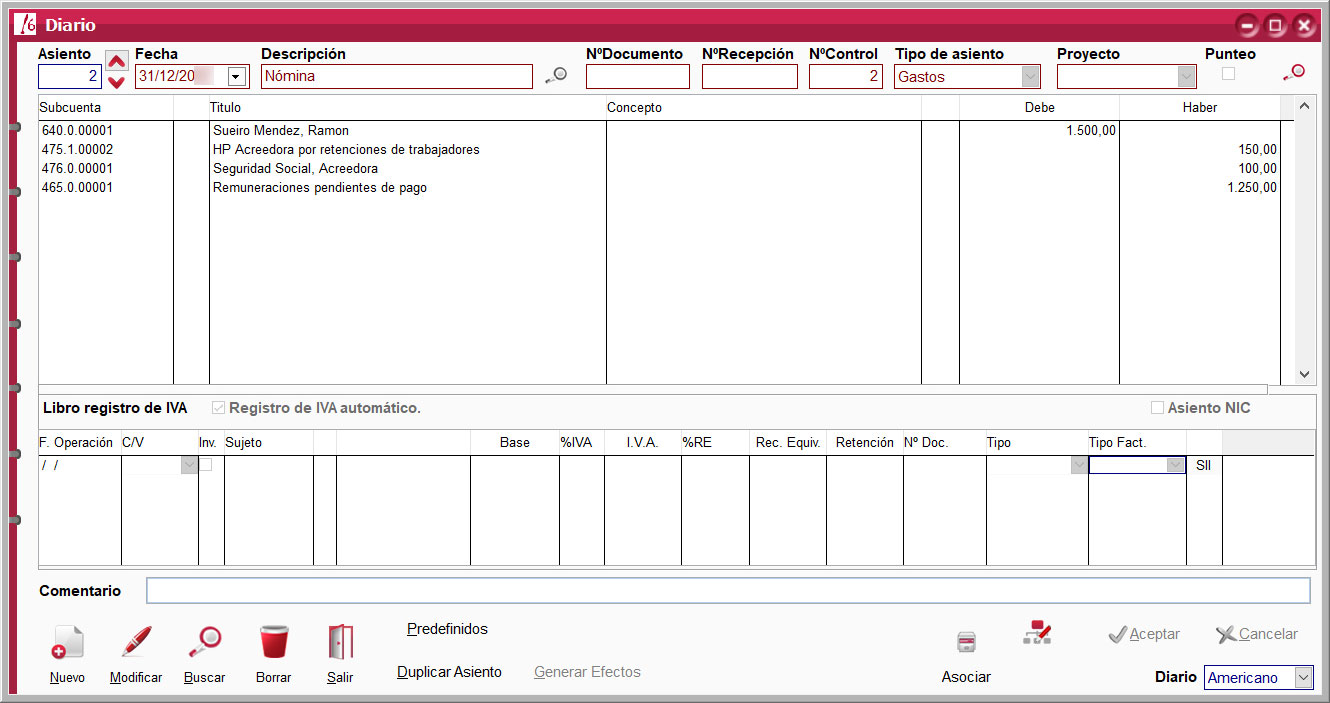Open the Tipo Fact. dropdown
The image size is (1330, 703).
coord(1175,465)
